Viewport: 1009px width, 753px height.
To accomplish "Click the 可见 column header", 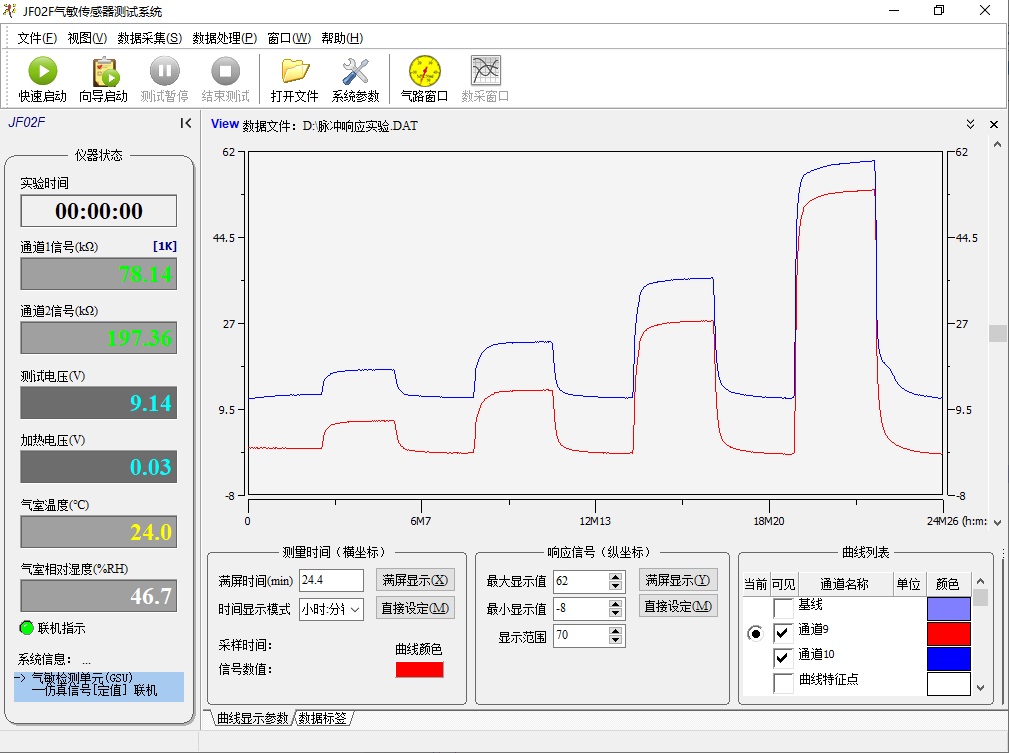I will click(x=783, y=584).
